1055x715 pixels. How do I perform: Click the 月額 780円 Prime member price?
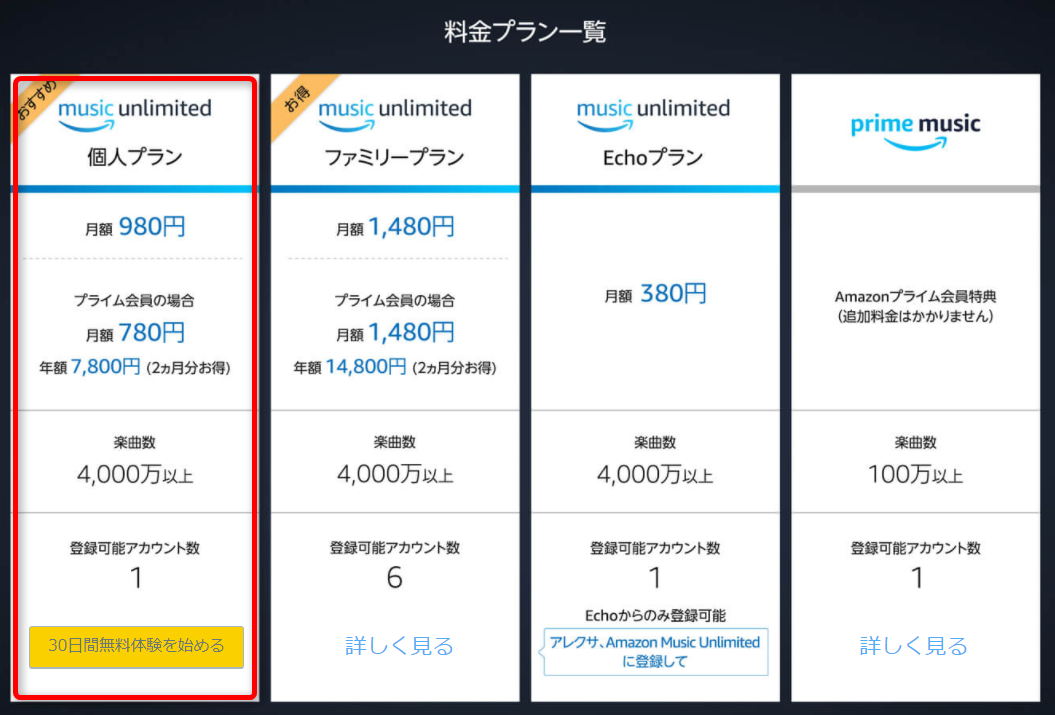pos(135,333)
